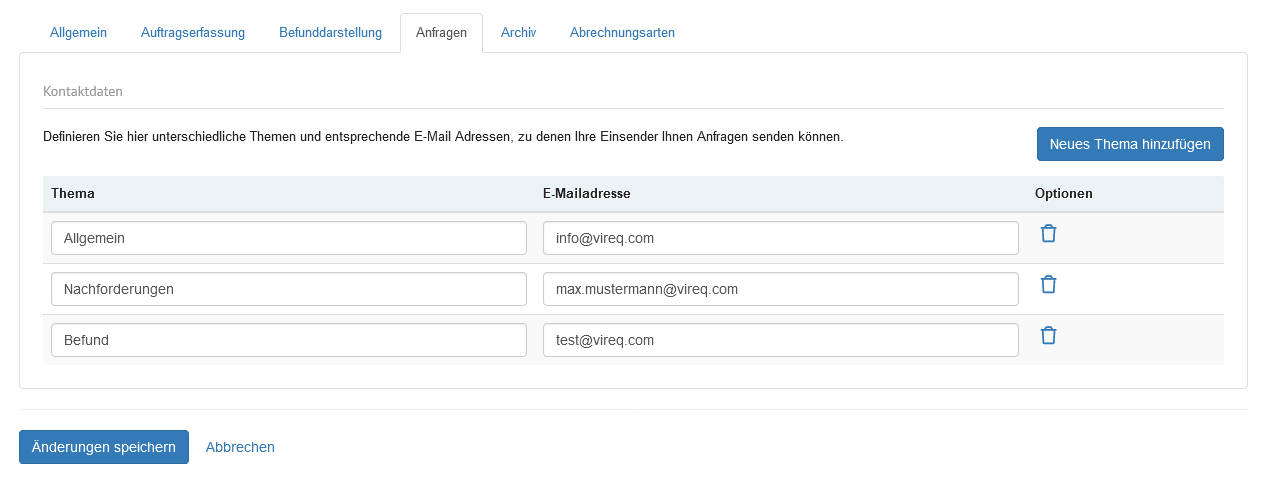Delete the Allgemein topic row

1048,234
